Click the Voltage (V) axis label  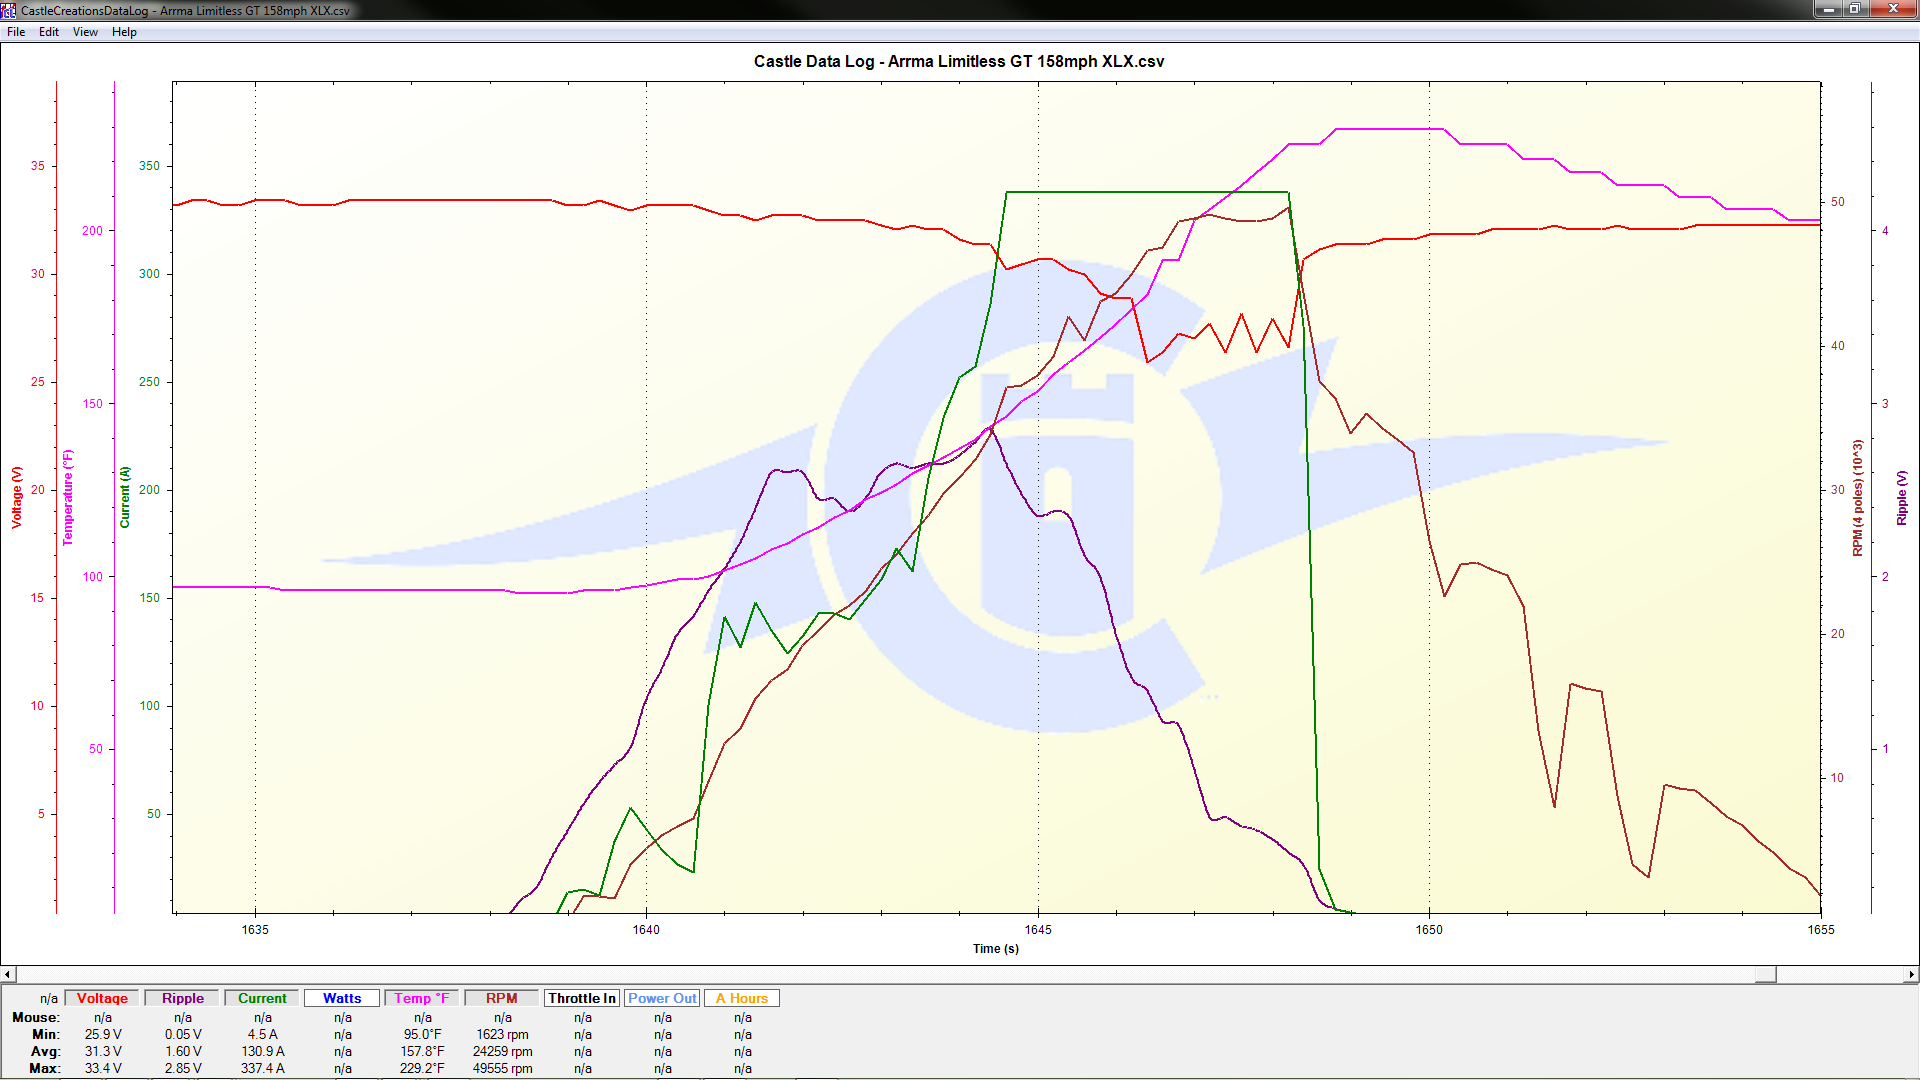click(x=17, y=497)
